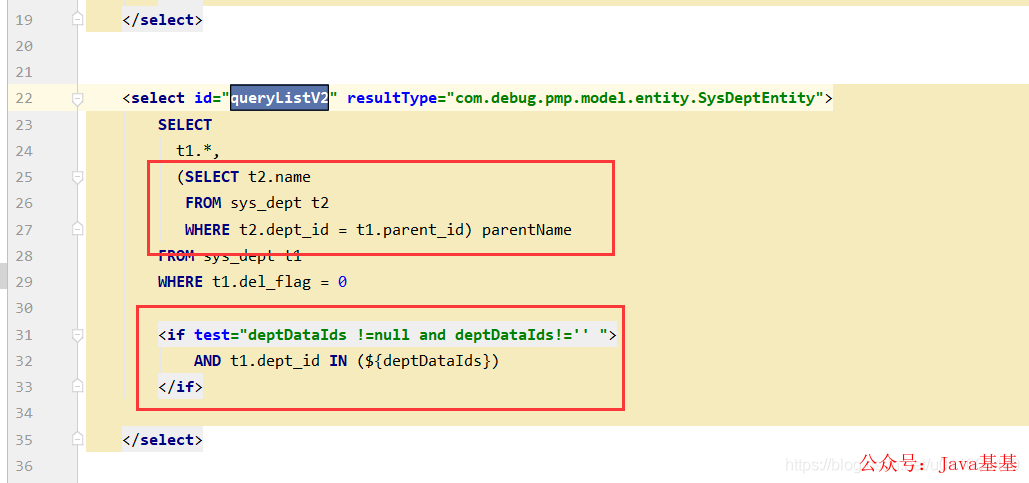Image resolution: width=1029 pixels, height=483 pixels.
Task: Collapse the queryListV2 select block at line 22
Action: point(77,98)
